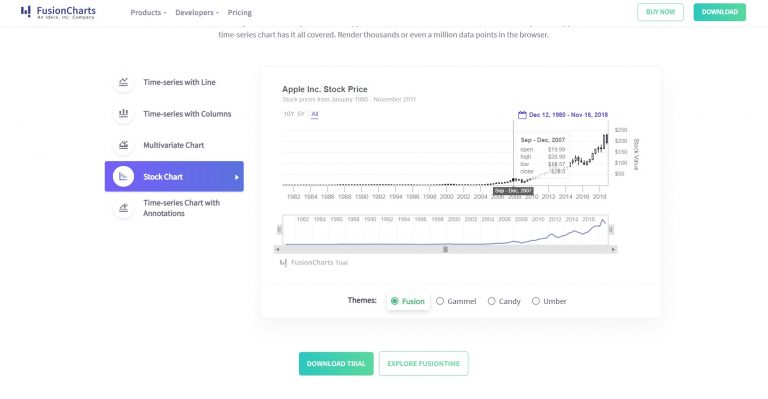The height and width of the screenshot is (399, 768).
Task: Click the horizontal scrollbar thumb under navigator
Action: click(445, 249)
